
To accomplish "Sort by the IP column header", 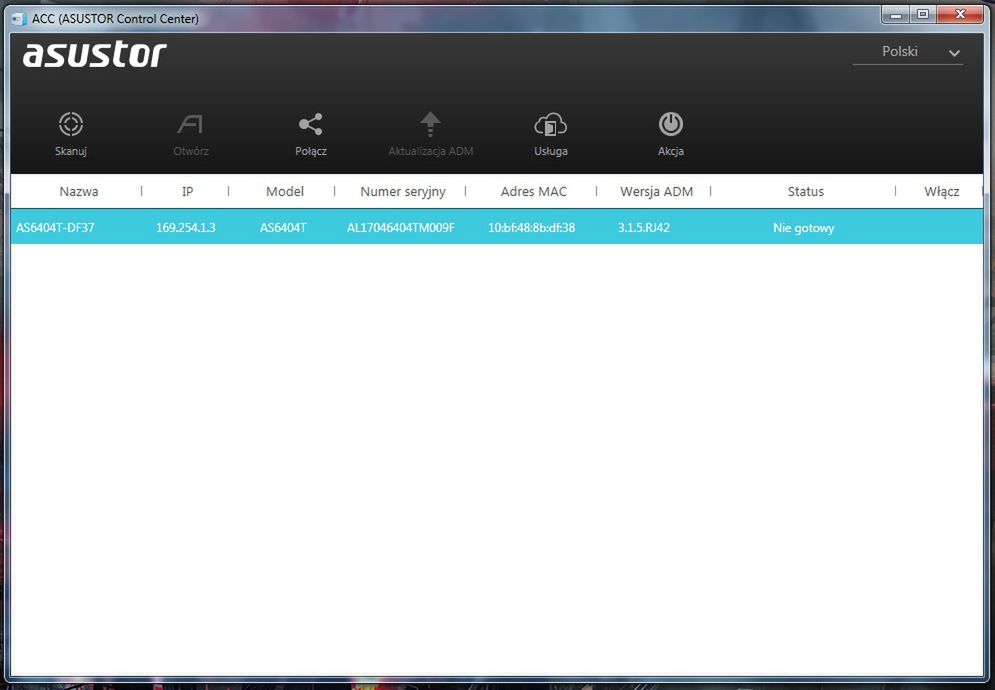I will 187,192.
